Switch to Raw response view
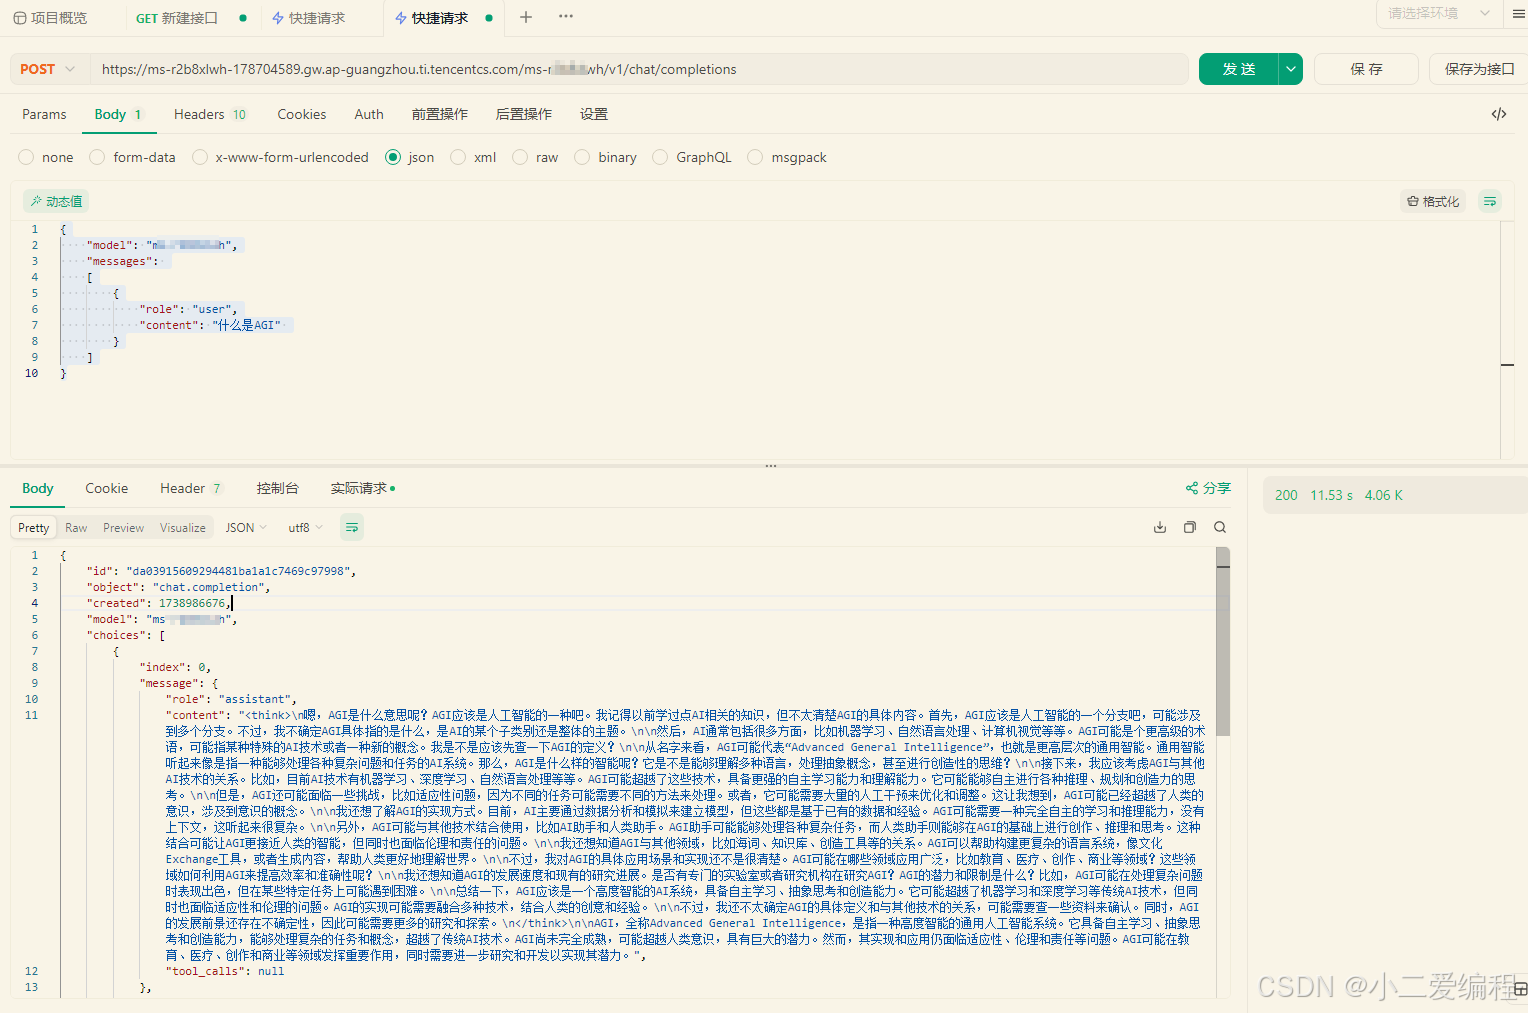1528x1013 pixels. click(x=76, y=527)
